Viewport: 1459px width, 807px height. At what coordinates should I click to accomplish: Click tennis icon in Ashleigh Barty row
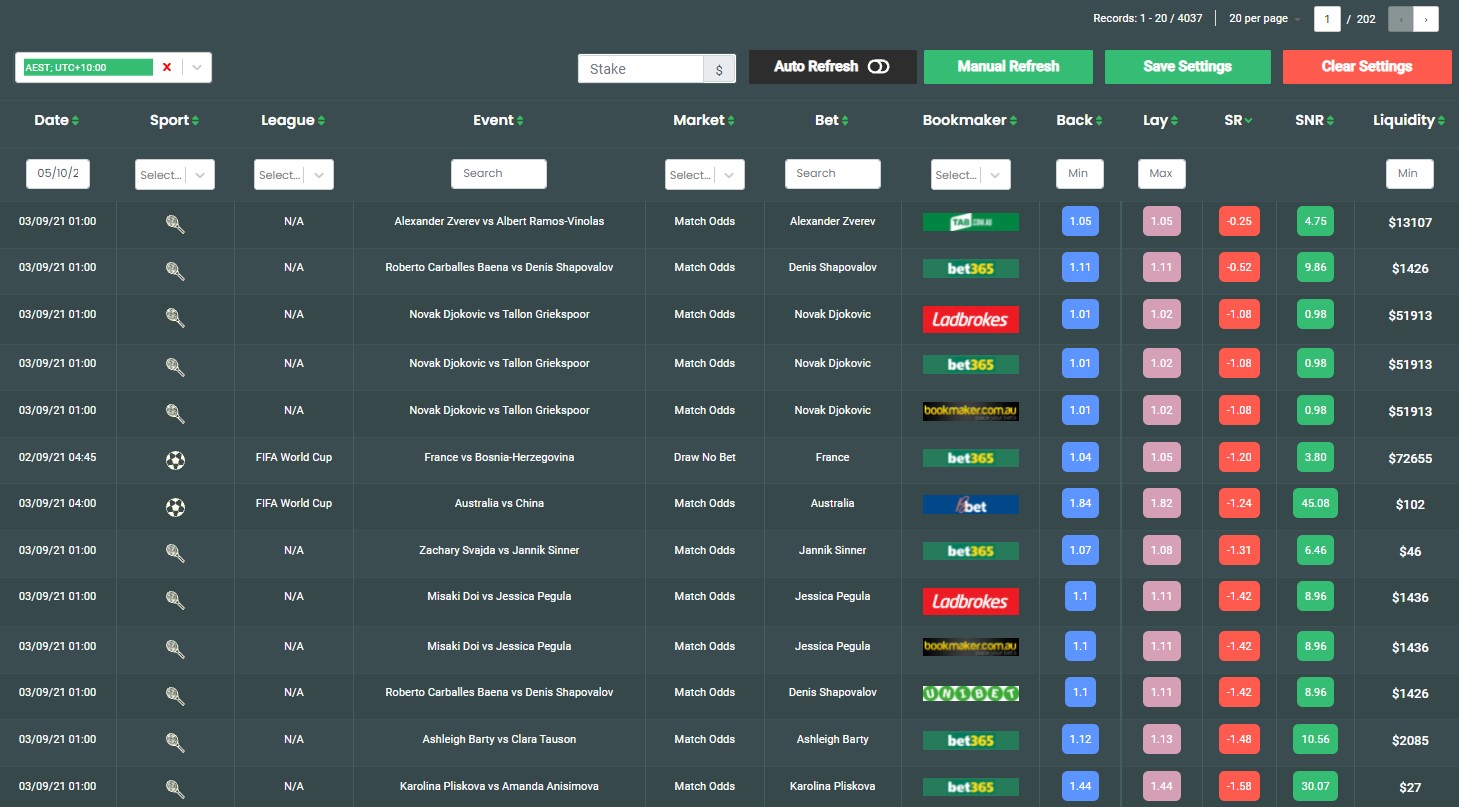[175, 742]
